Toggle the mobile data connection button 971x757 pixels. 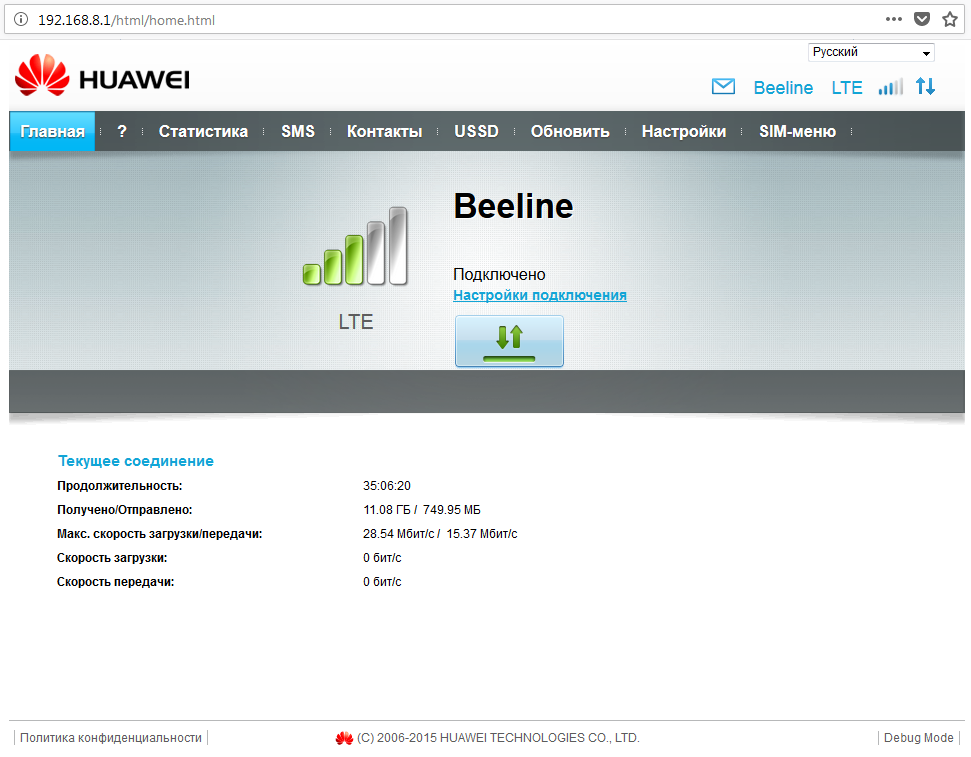coord(509,341)
